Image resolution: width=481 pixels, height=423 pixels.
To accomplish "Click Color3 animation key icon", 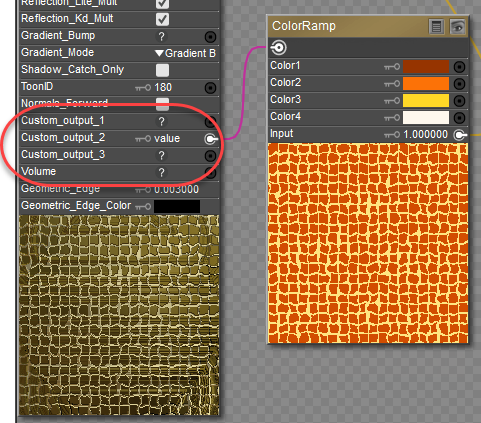I will click(x=392, y=101).
